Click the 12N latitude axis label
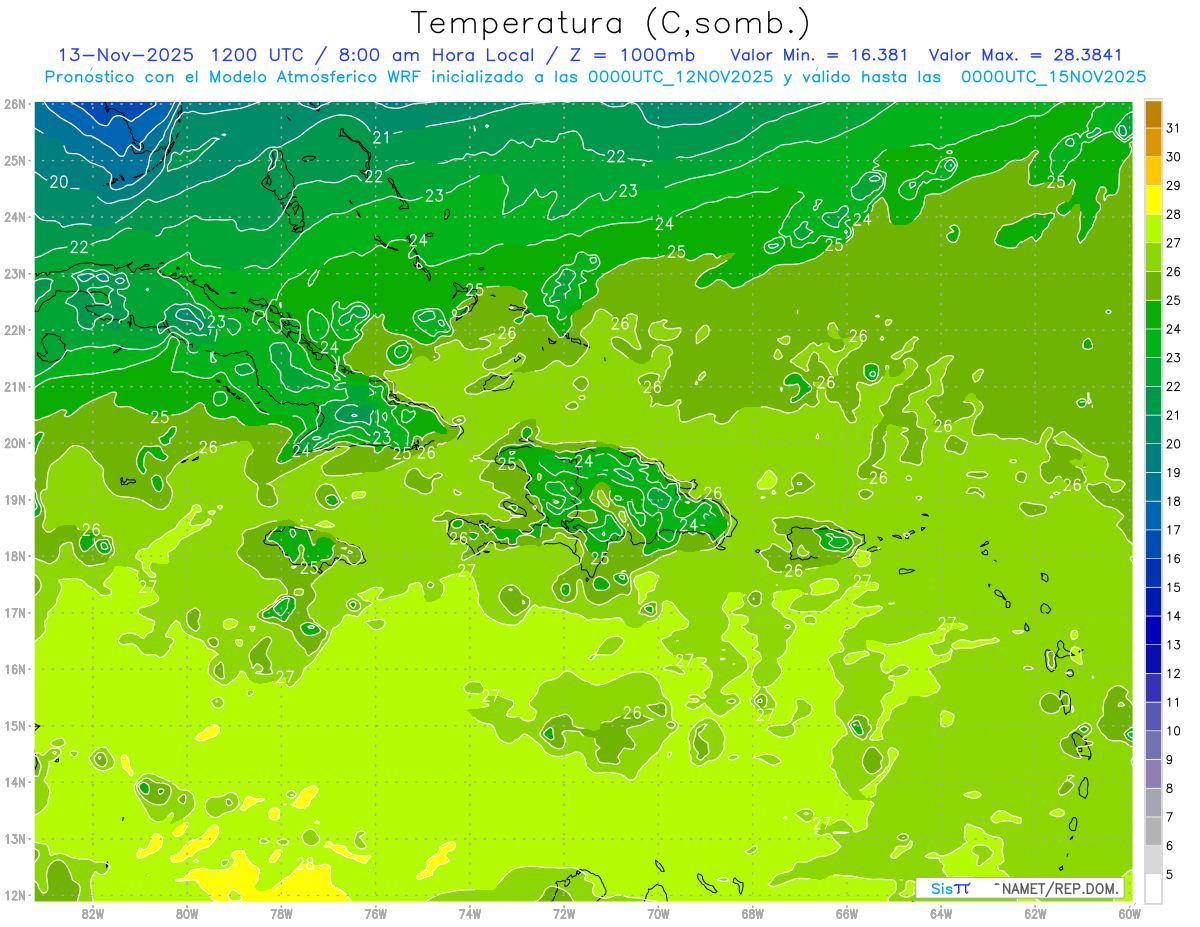This screenshot has width=1200, height=927. (14, 895)
